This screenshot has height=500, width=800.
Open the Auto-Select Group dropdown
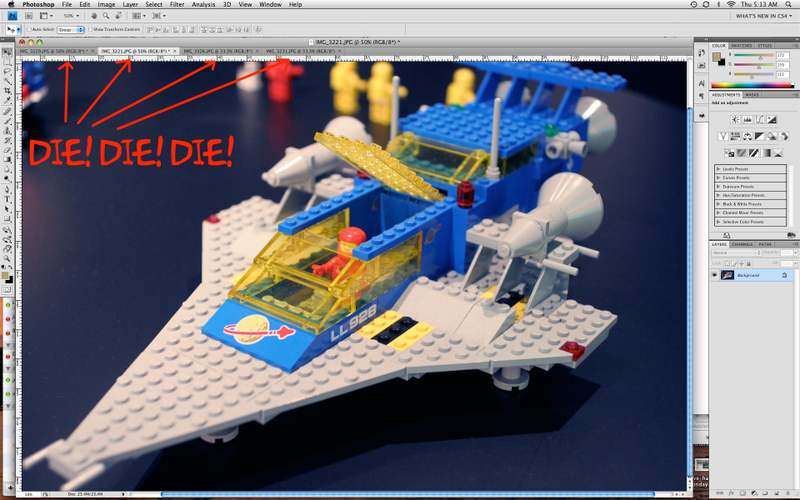pos(71,30)
